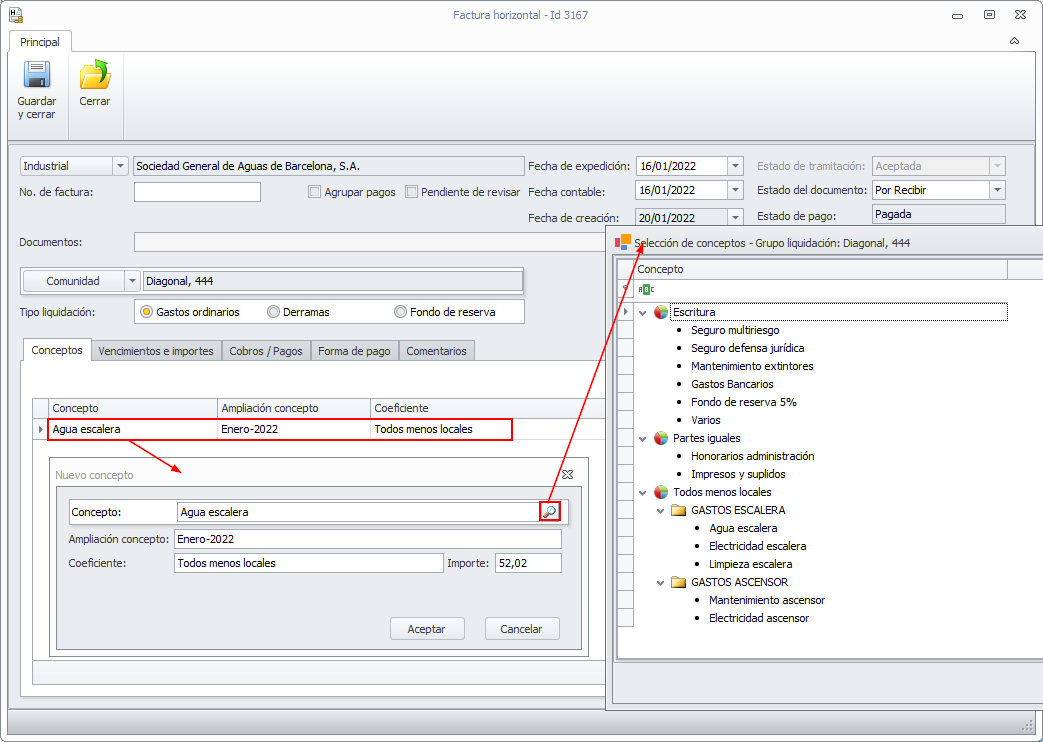1043x742 pixels.
Task: Collapse the Partes iguales tree group
Action: point(643,438)
